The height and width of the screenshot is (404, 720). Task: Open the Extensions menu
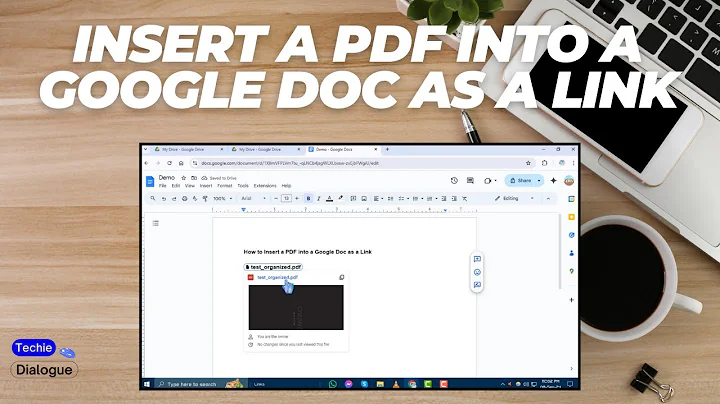(265, 186)
